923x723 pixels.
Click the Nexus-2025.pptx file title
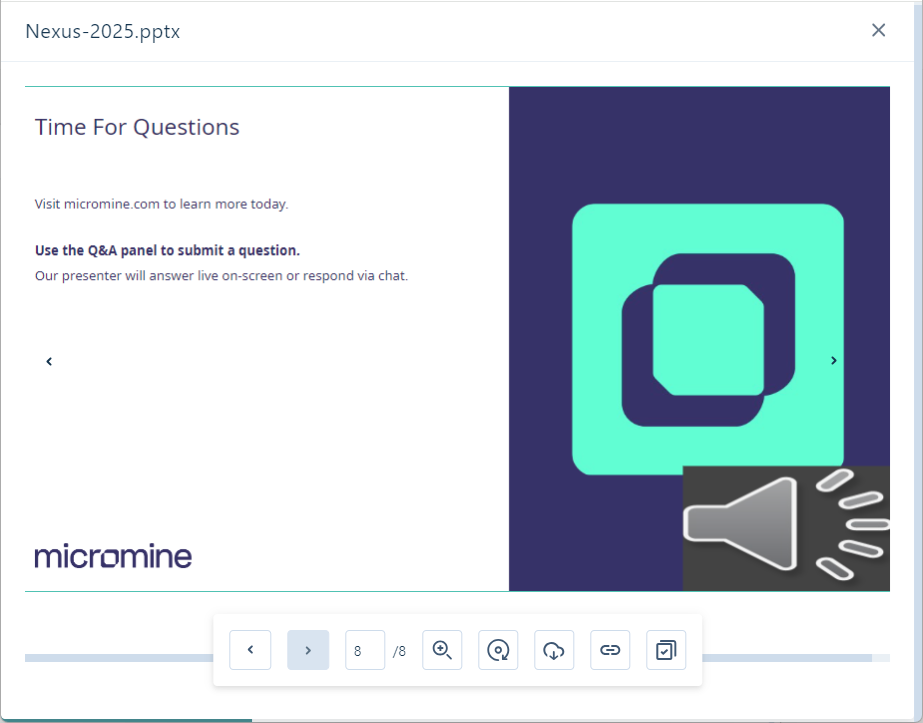point(102,31)
